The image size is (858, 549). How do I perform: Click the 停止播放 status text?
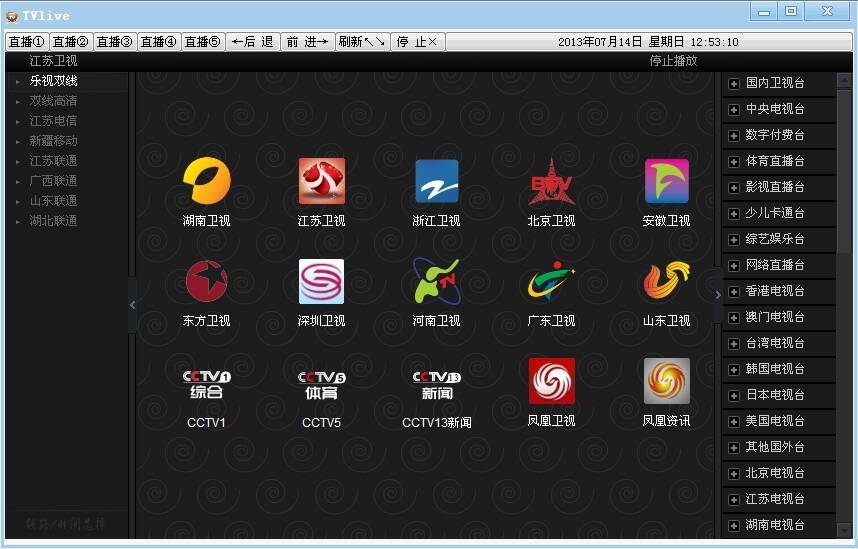coord(674,61)
